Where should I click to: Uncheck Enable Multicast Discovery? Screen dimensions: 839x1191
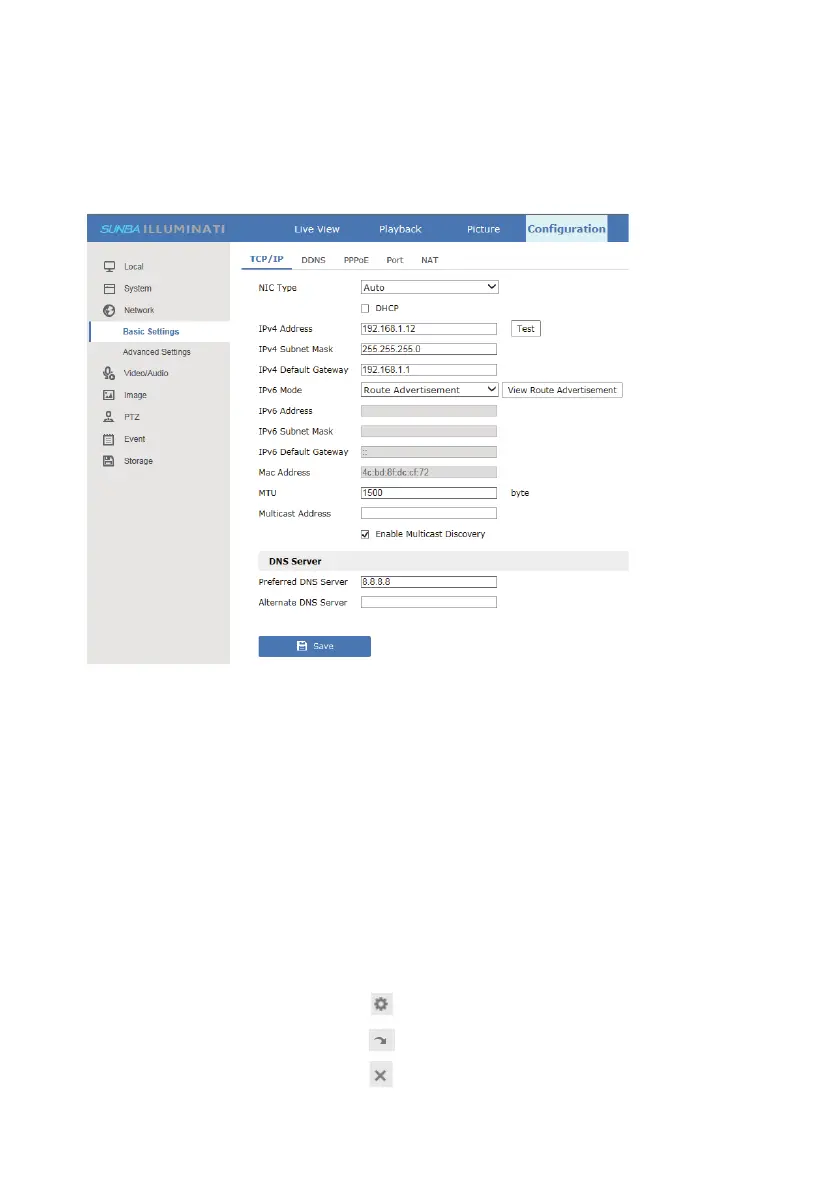[366, 534]
